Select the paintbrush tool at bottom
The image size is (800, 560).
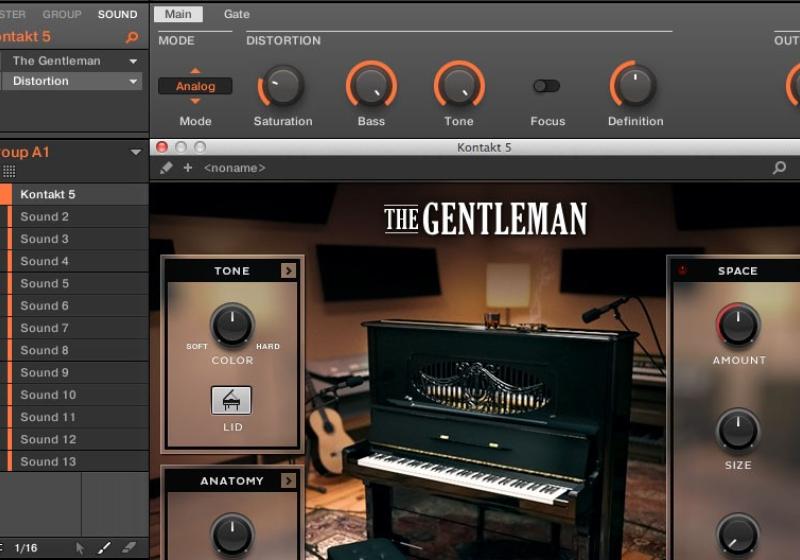[x=104, y=548]
